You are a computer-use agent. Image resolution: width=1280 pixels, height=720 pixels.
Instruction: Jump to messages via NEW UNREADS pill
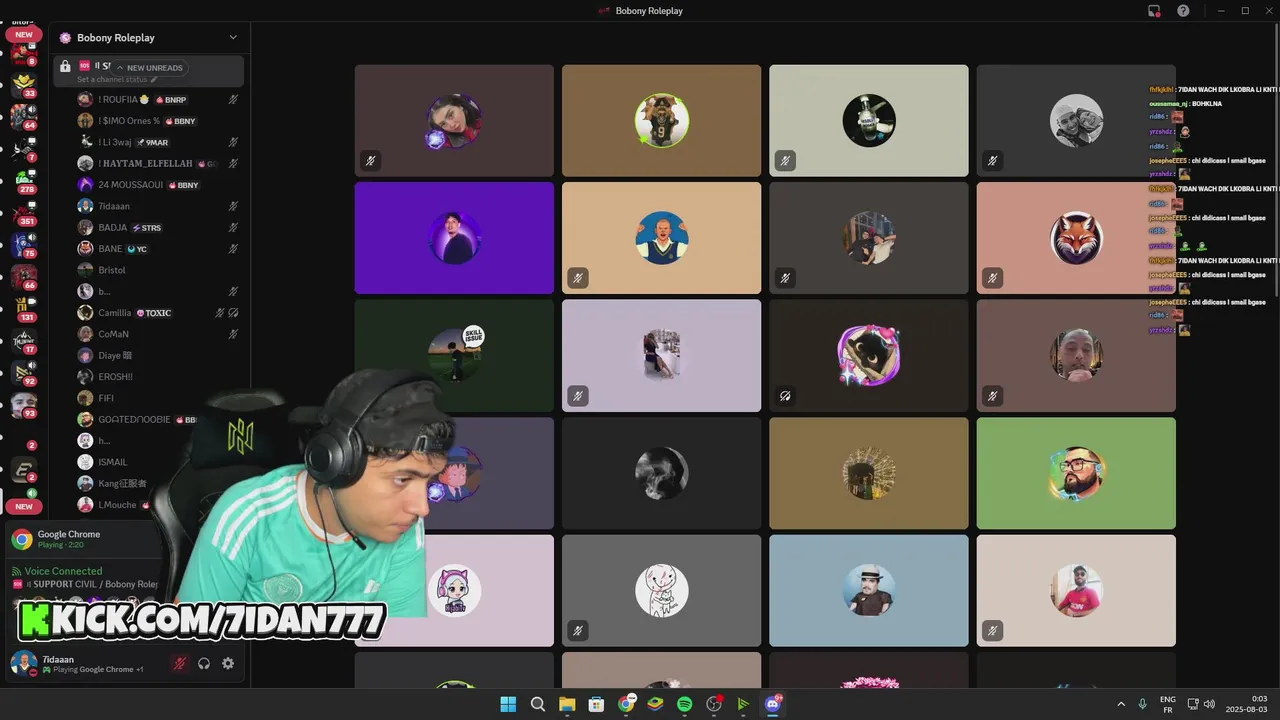tap(149, 68)
